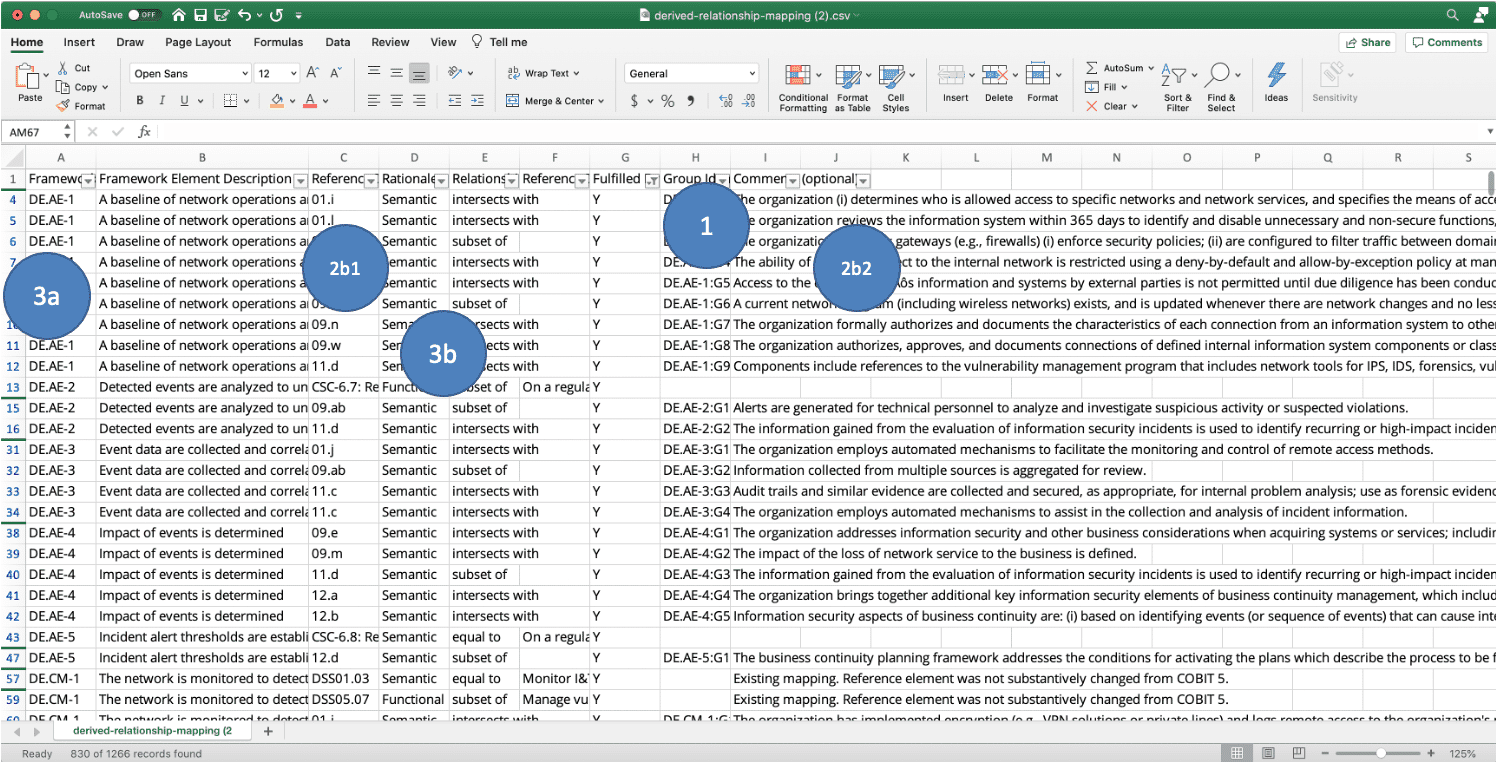The width and height of the screenshot is (1496, 762).
Task: Click the Paste clipboard icon
Action: (30, 77)
